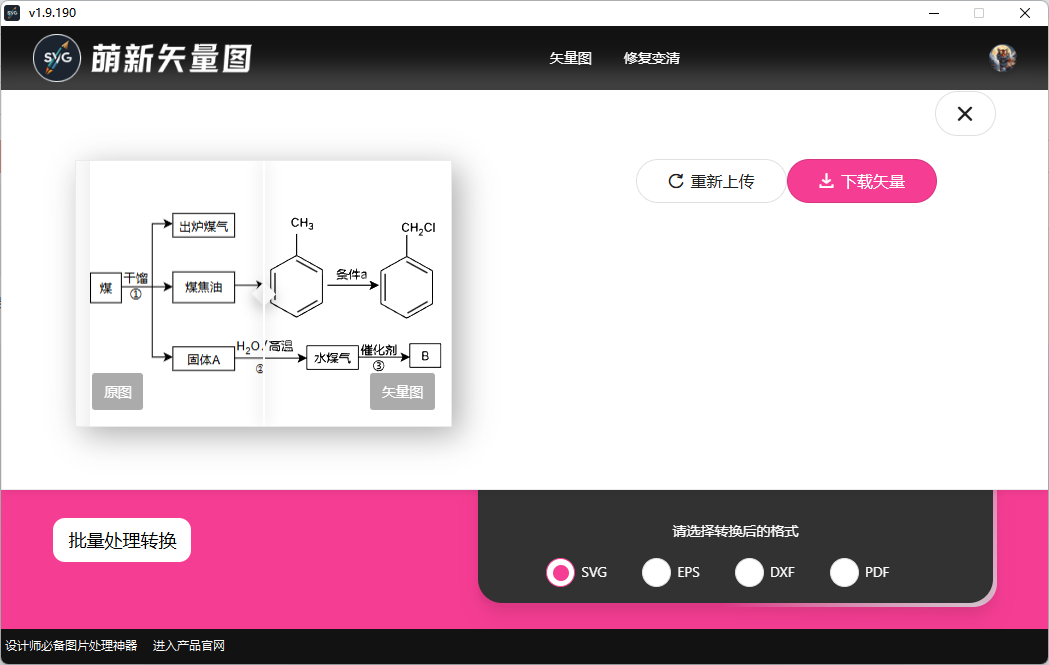Maximize the application window
The width and height of the screenshot is (1049, 665).
tap(979, 13)
